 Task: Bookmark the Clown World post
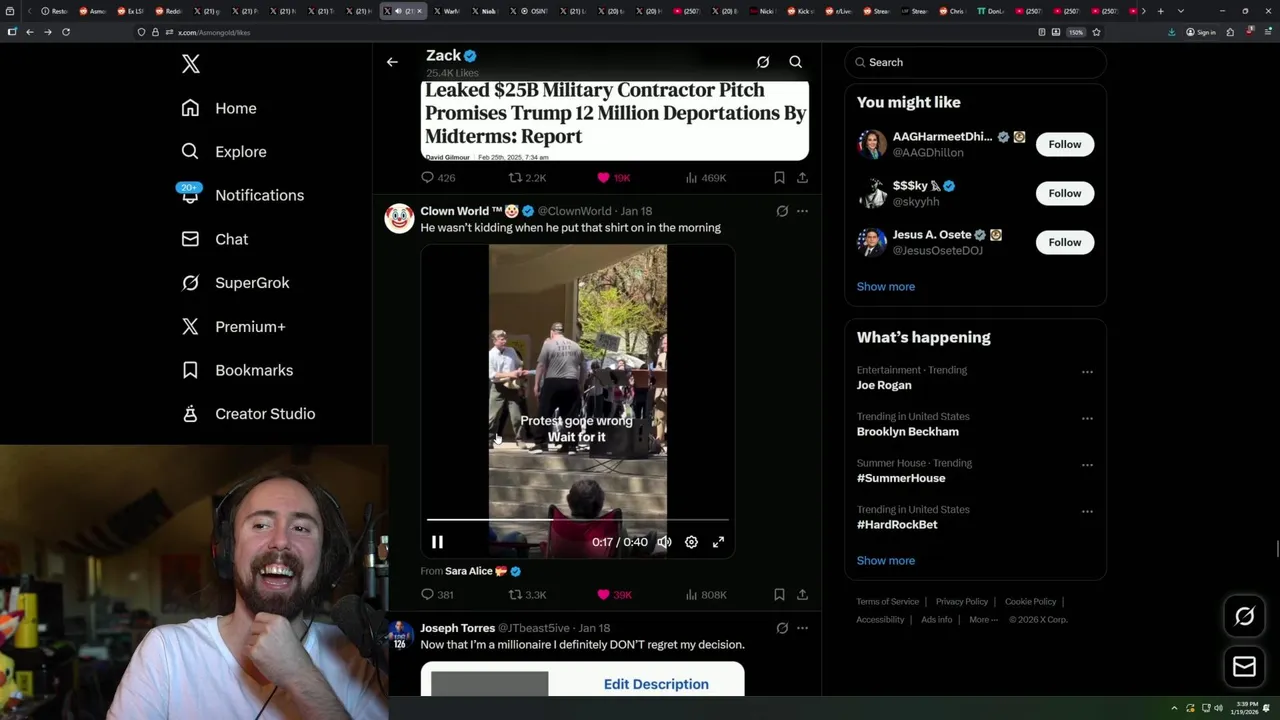[779, 595]
